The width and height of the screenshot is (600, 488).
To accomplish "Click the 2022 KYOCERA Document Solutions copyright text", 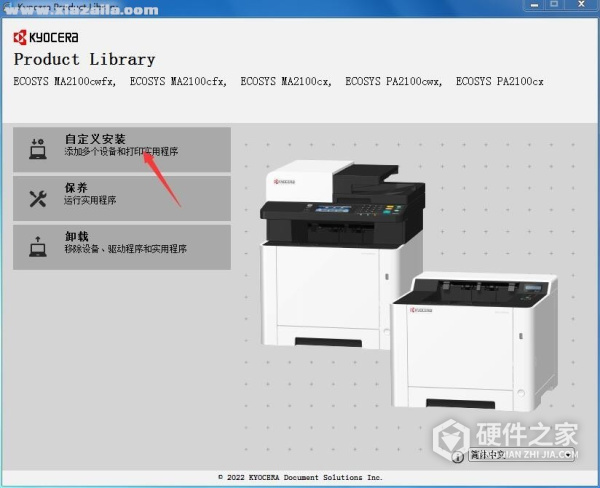I will tap(300, 477).
